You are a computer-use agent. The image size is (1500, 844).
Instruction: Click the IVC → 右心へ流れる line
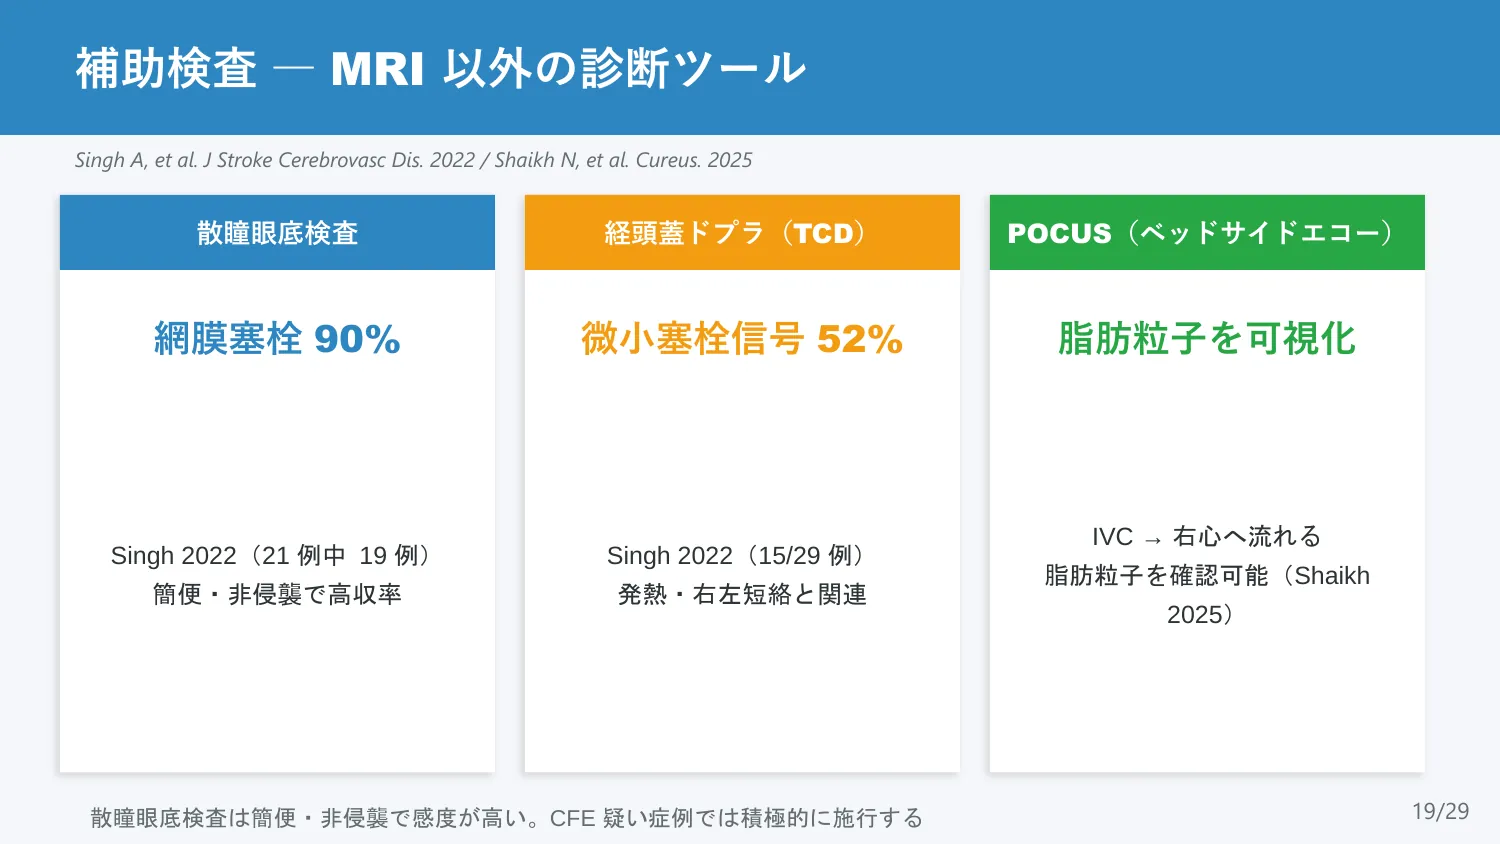click(x=1207, y=537)
